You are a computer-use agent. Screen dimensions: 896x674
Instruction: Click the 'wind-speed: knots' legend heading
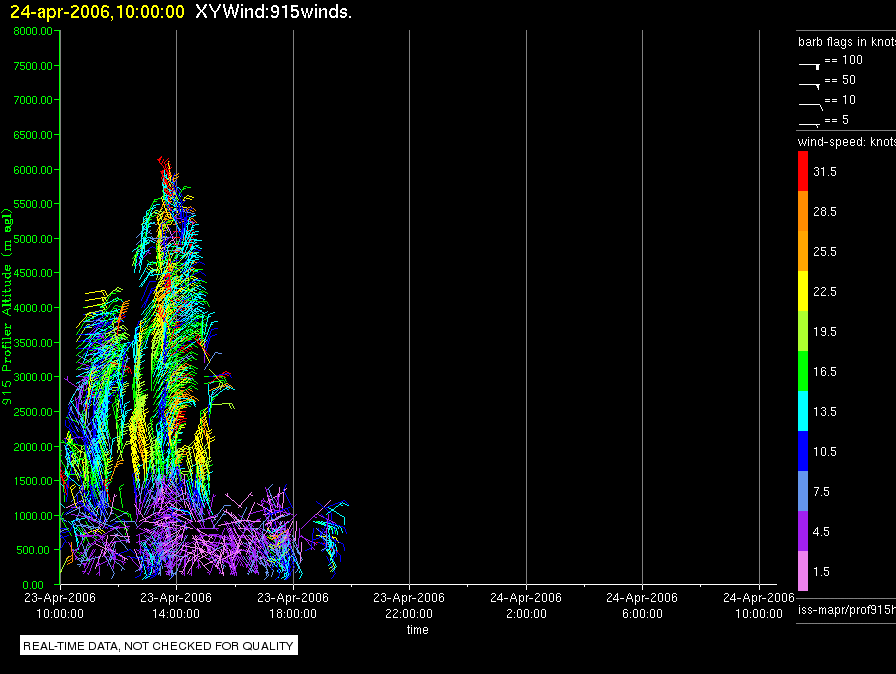tap(847, 142)
